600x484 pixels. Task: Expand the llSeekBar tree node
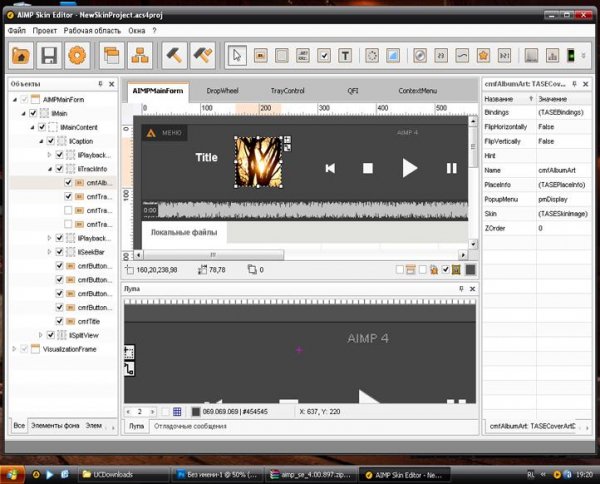click(x=49, y=252)
